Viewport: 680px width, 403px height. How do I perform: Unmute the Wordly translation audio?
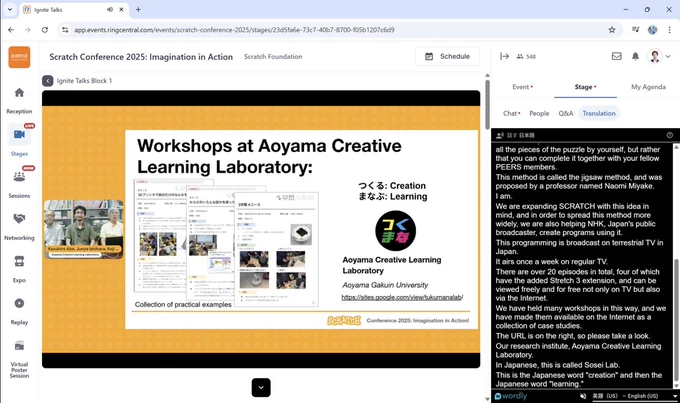tap(583, 396)
